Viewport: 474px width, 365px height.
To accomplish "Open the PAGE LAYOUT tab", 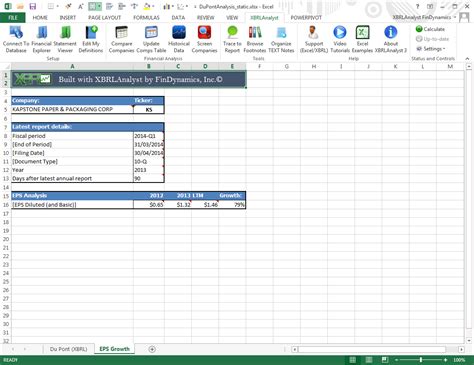I will click(104, 18).
